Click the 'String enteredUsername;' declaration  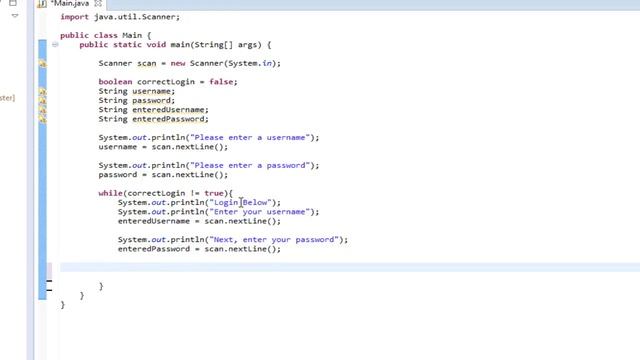tap(153, 110)
